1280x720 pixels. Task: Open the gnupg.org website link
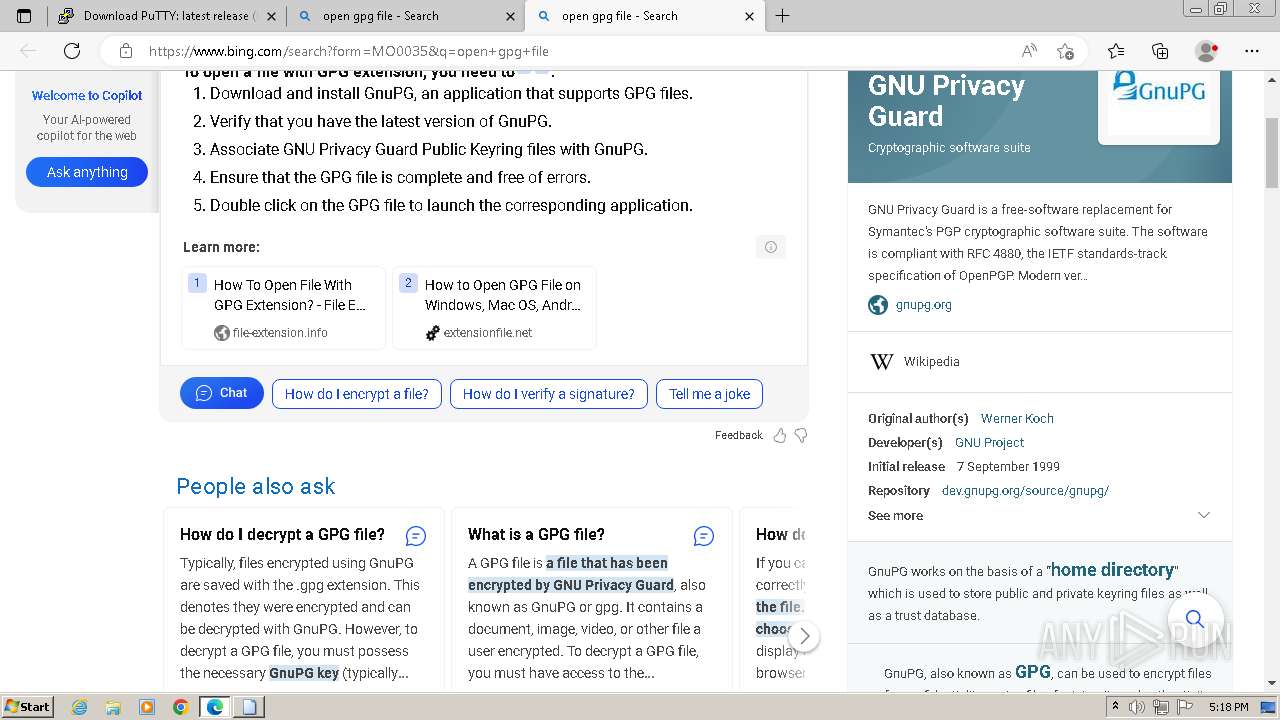(x=923, y=305)
